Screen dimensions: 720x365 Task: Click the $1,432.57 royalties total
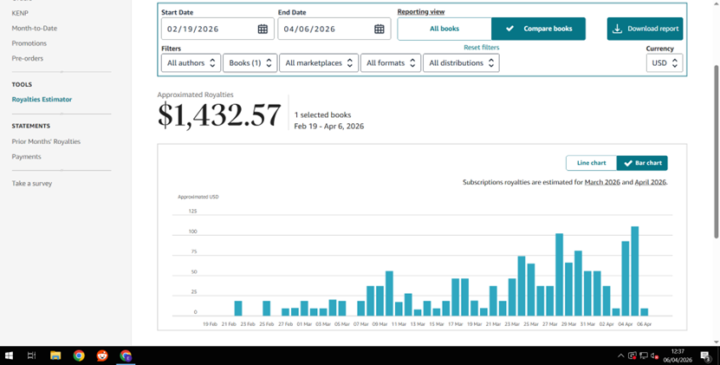click(x=219, y=115)
